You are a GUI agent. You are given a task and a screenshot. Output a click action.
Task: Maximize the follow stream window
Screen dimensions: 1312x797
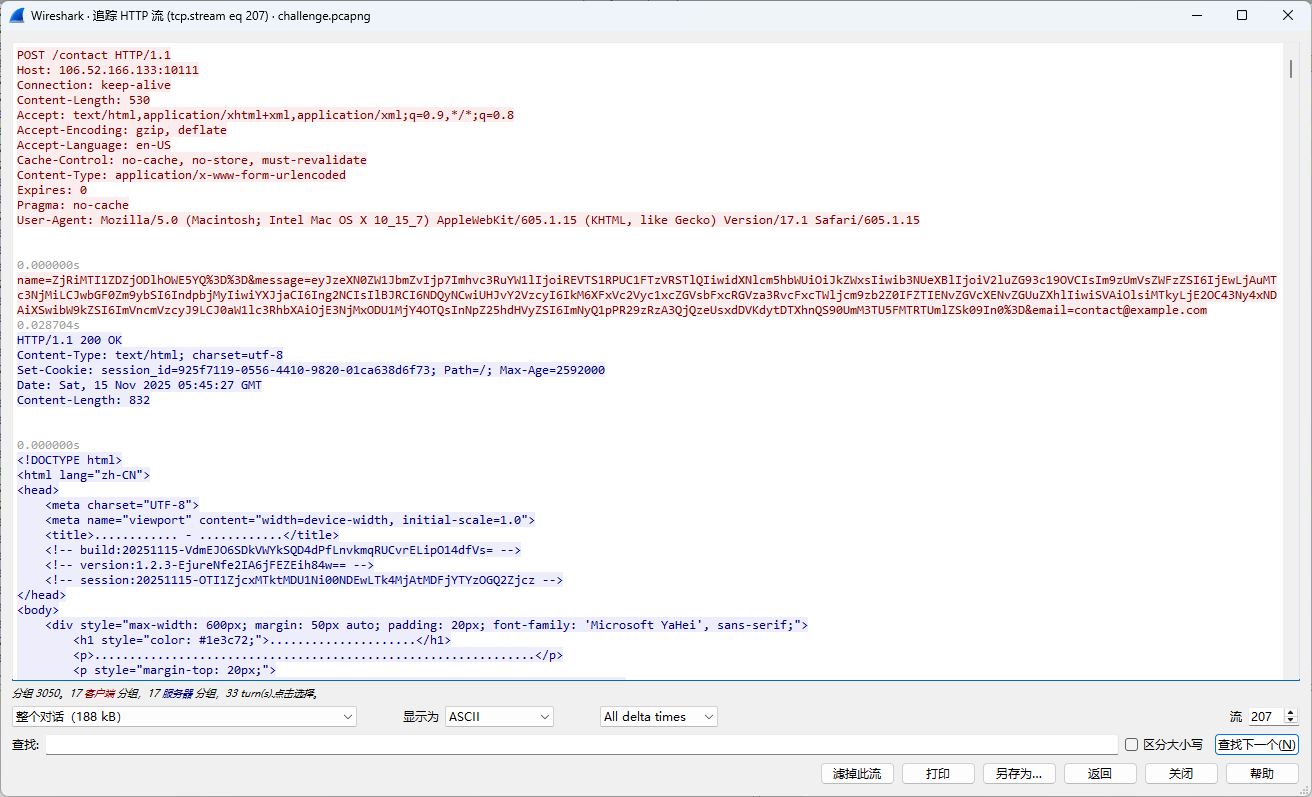(1242, 16)
